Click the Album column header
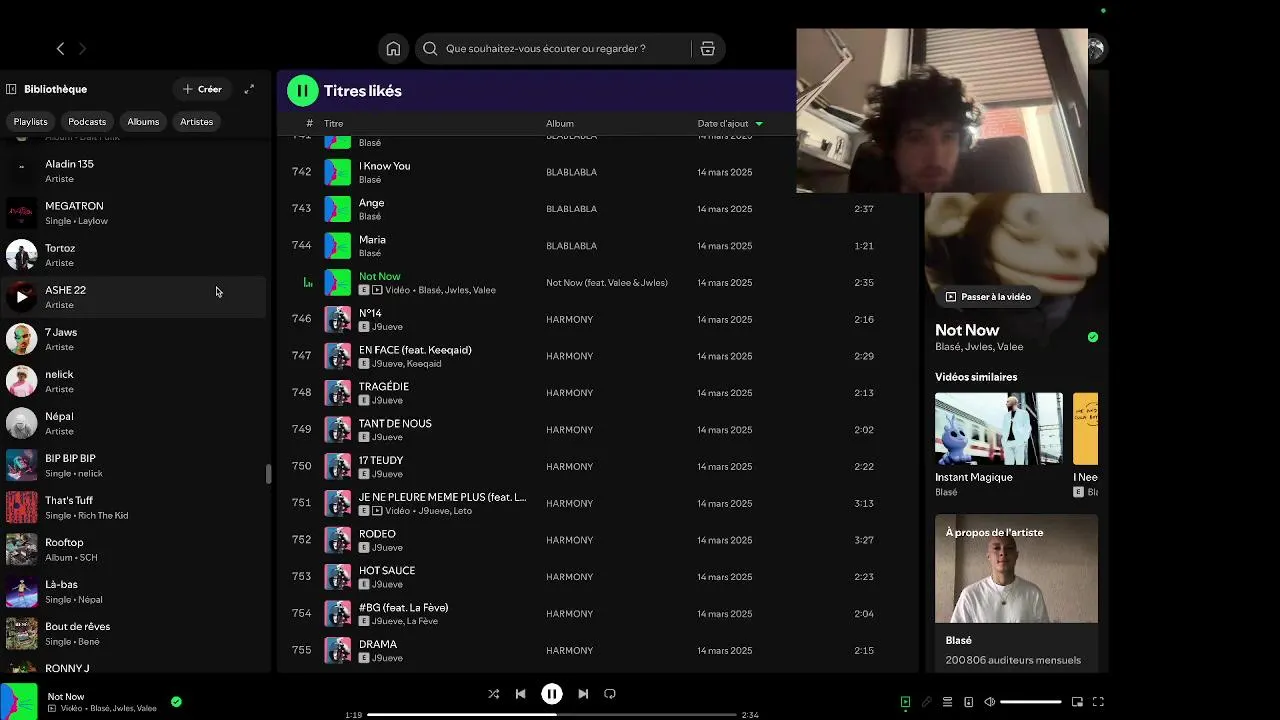The height and width of the screenshot is (720, 1280). click(559, 124)
